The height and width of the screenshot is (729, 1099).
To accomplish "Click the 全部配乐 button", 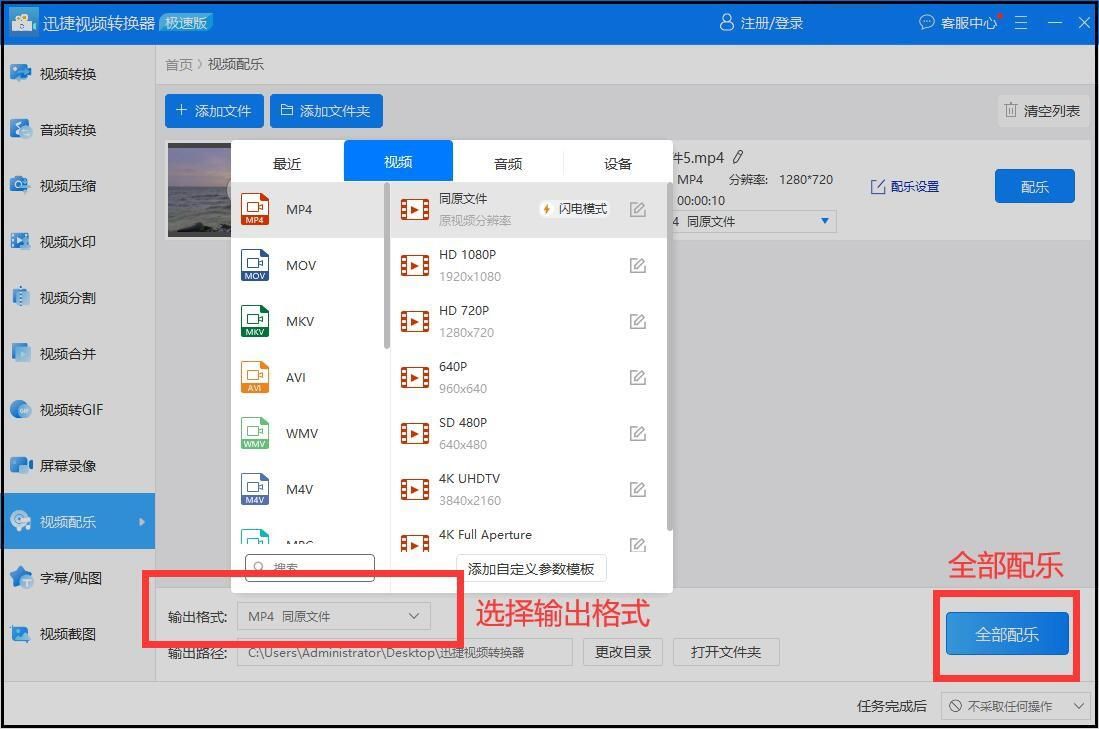I will click(x=1006, y=634).
